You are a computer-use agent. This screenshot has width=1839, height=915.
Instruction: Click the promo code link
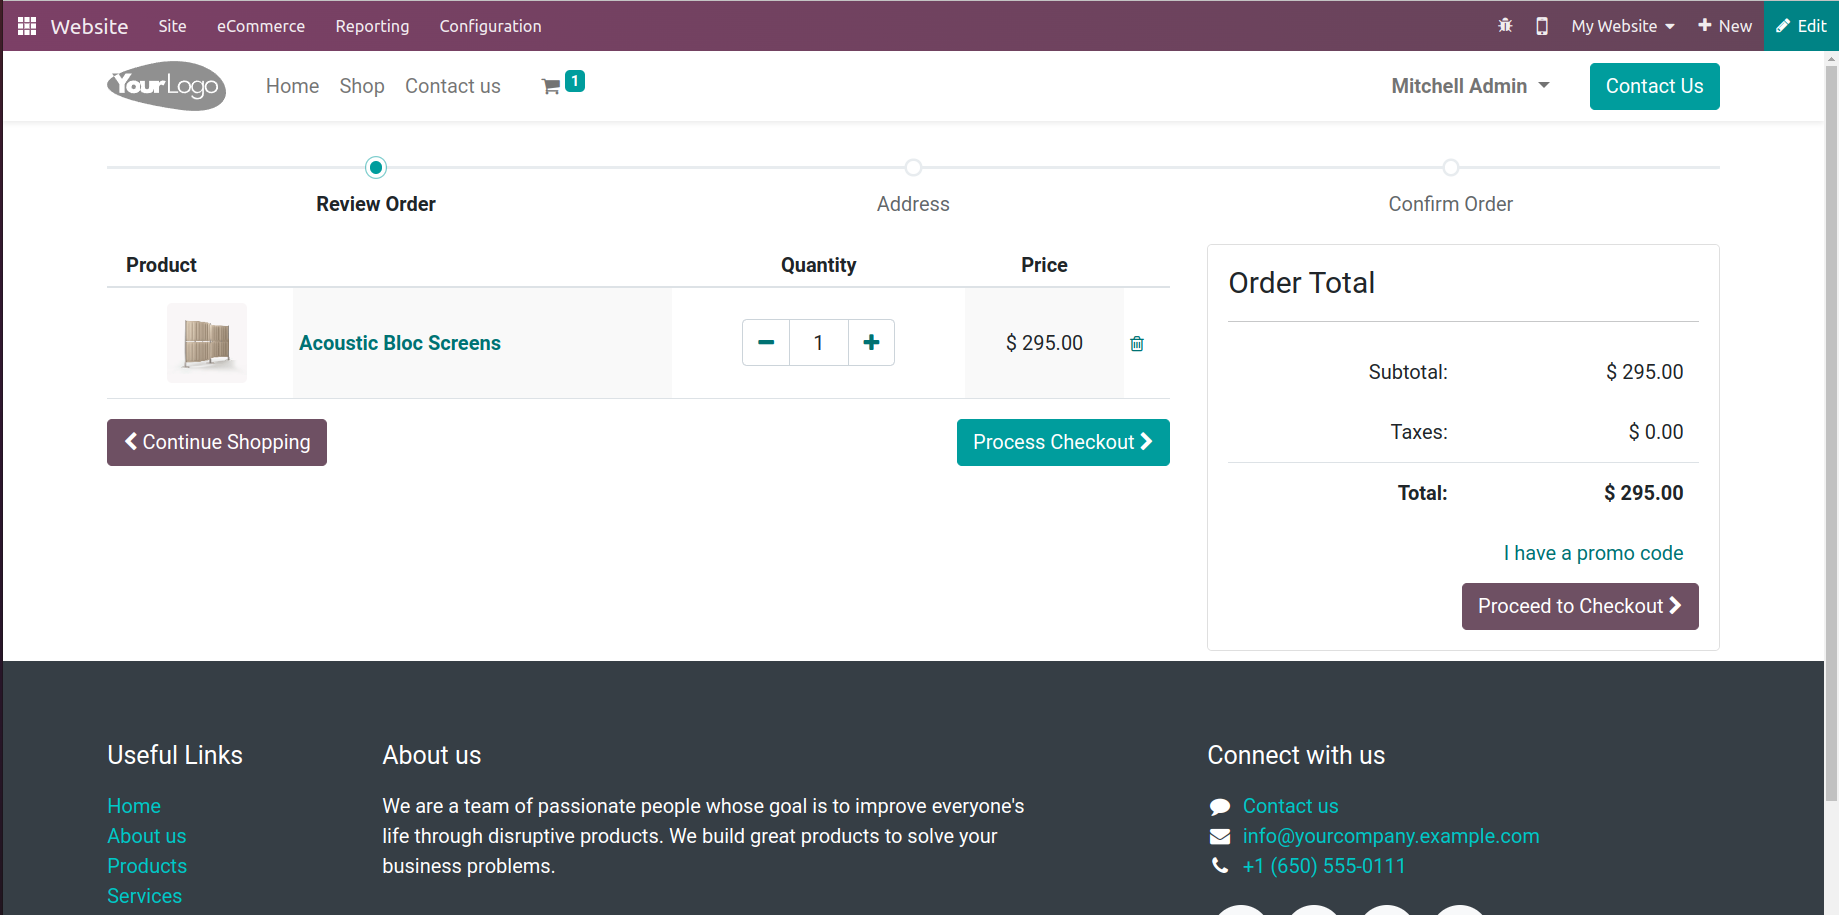coord(1593,553)
